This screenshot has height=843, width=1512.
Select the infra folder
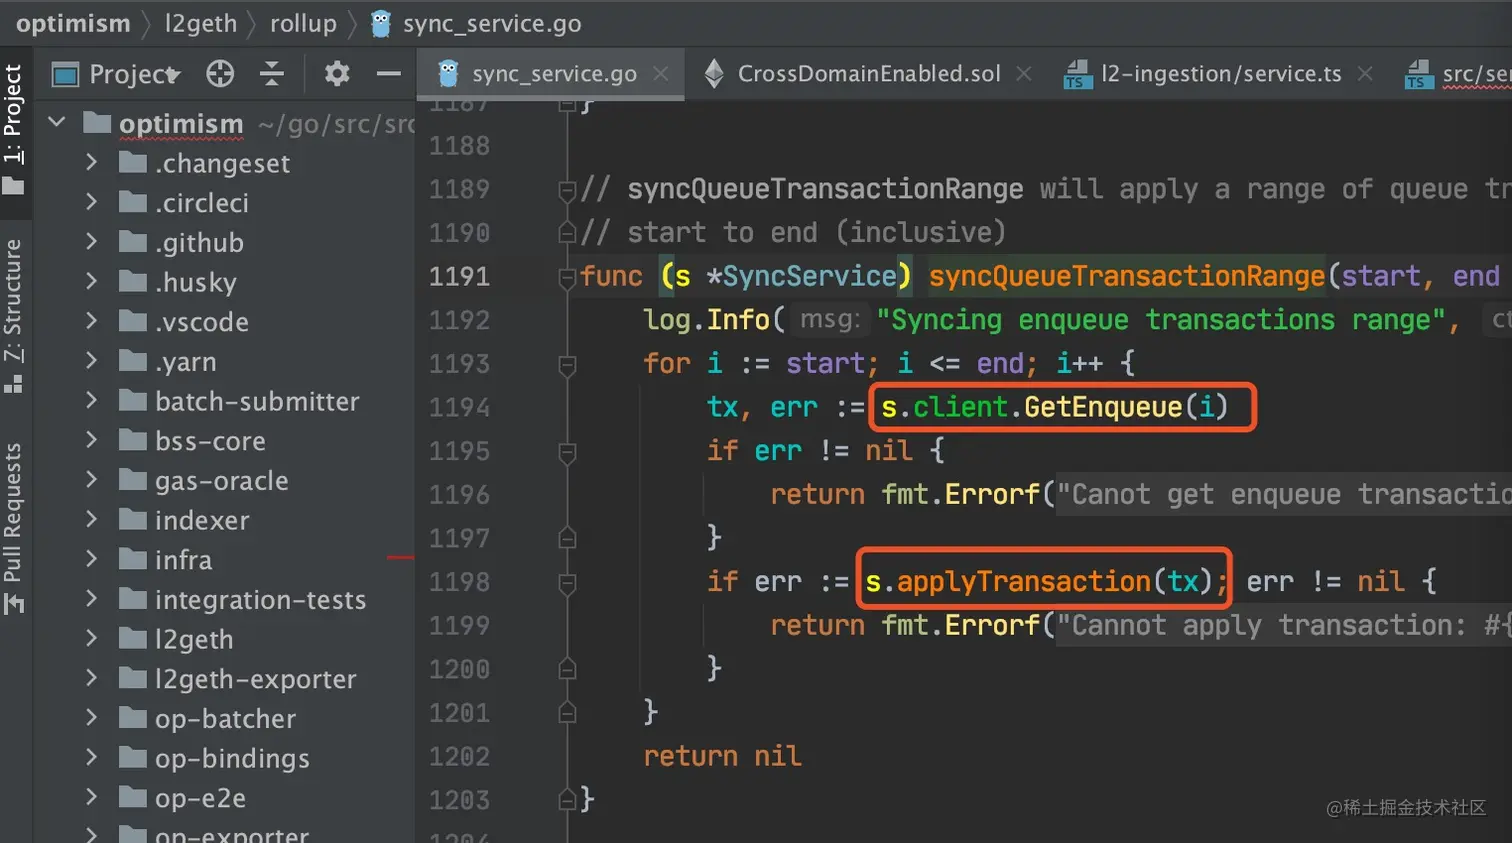183,559
